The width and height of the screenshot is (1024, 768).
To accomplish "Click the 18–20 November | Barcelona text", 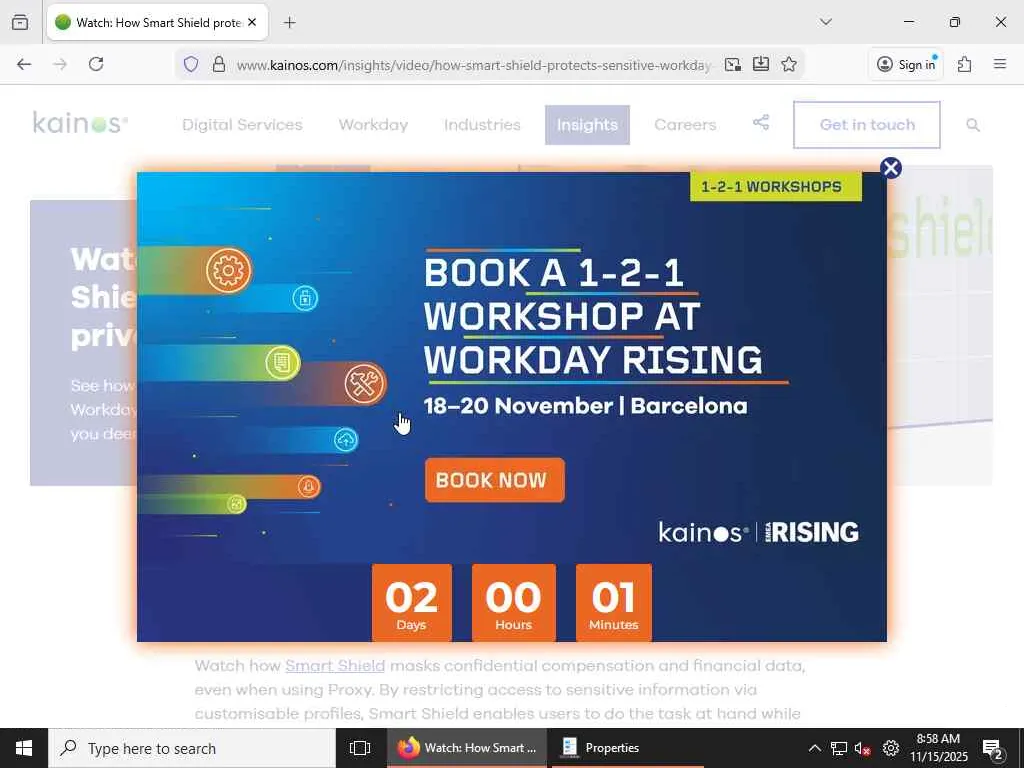I will point(586,406).
